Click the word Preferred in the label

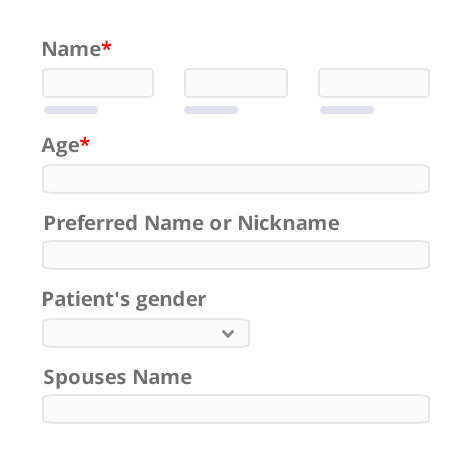point(91,223)
